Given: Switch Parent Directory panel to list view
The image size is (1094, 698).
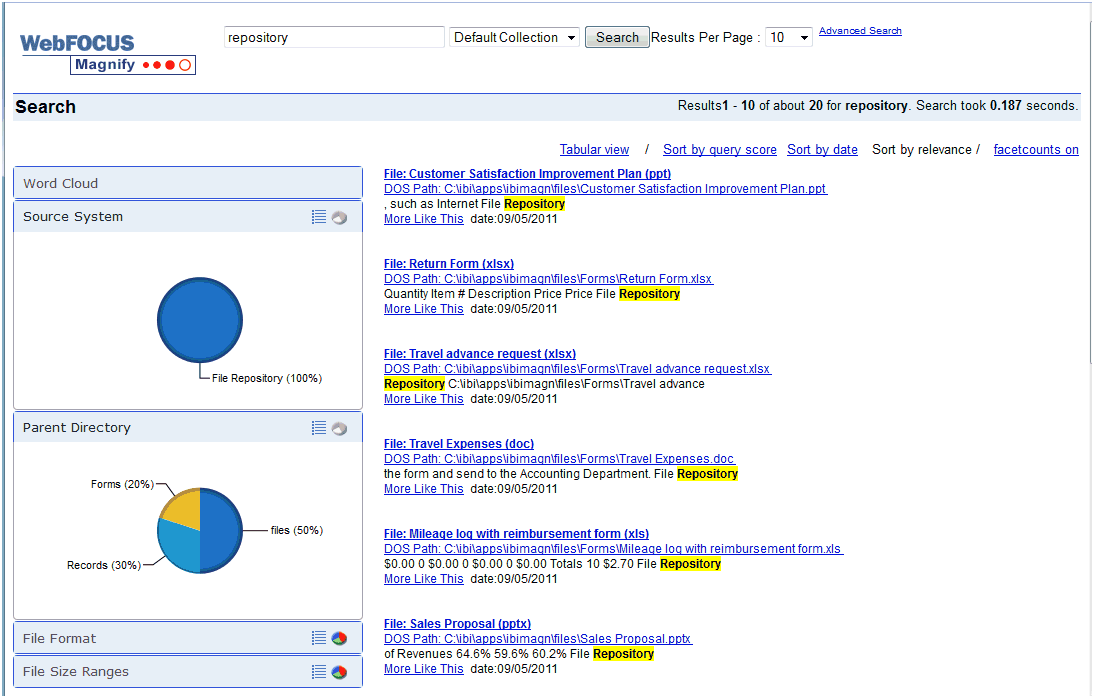Looking at the screenshot, I should point(319,428).
